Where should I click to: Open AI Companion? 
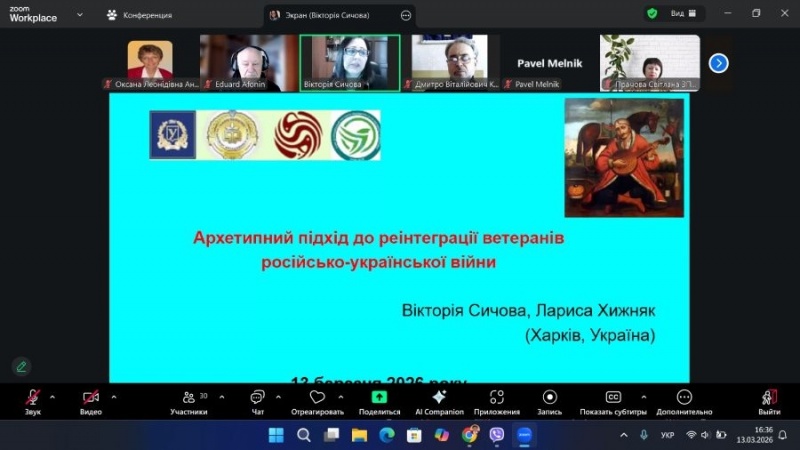[x=439, y=398]
